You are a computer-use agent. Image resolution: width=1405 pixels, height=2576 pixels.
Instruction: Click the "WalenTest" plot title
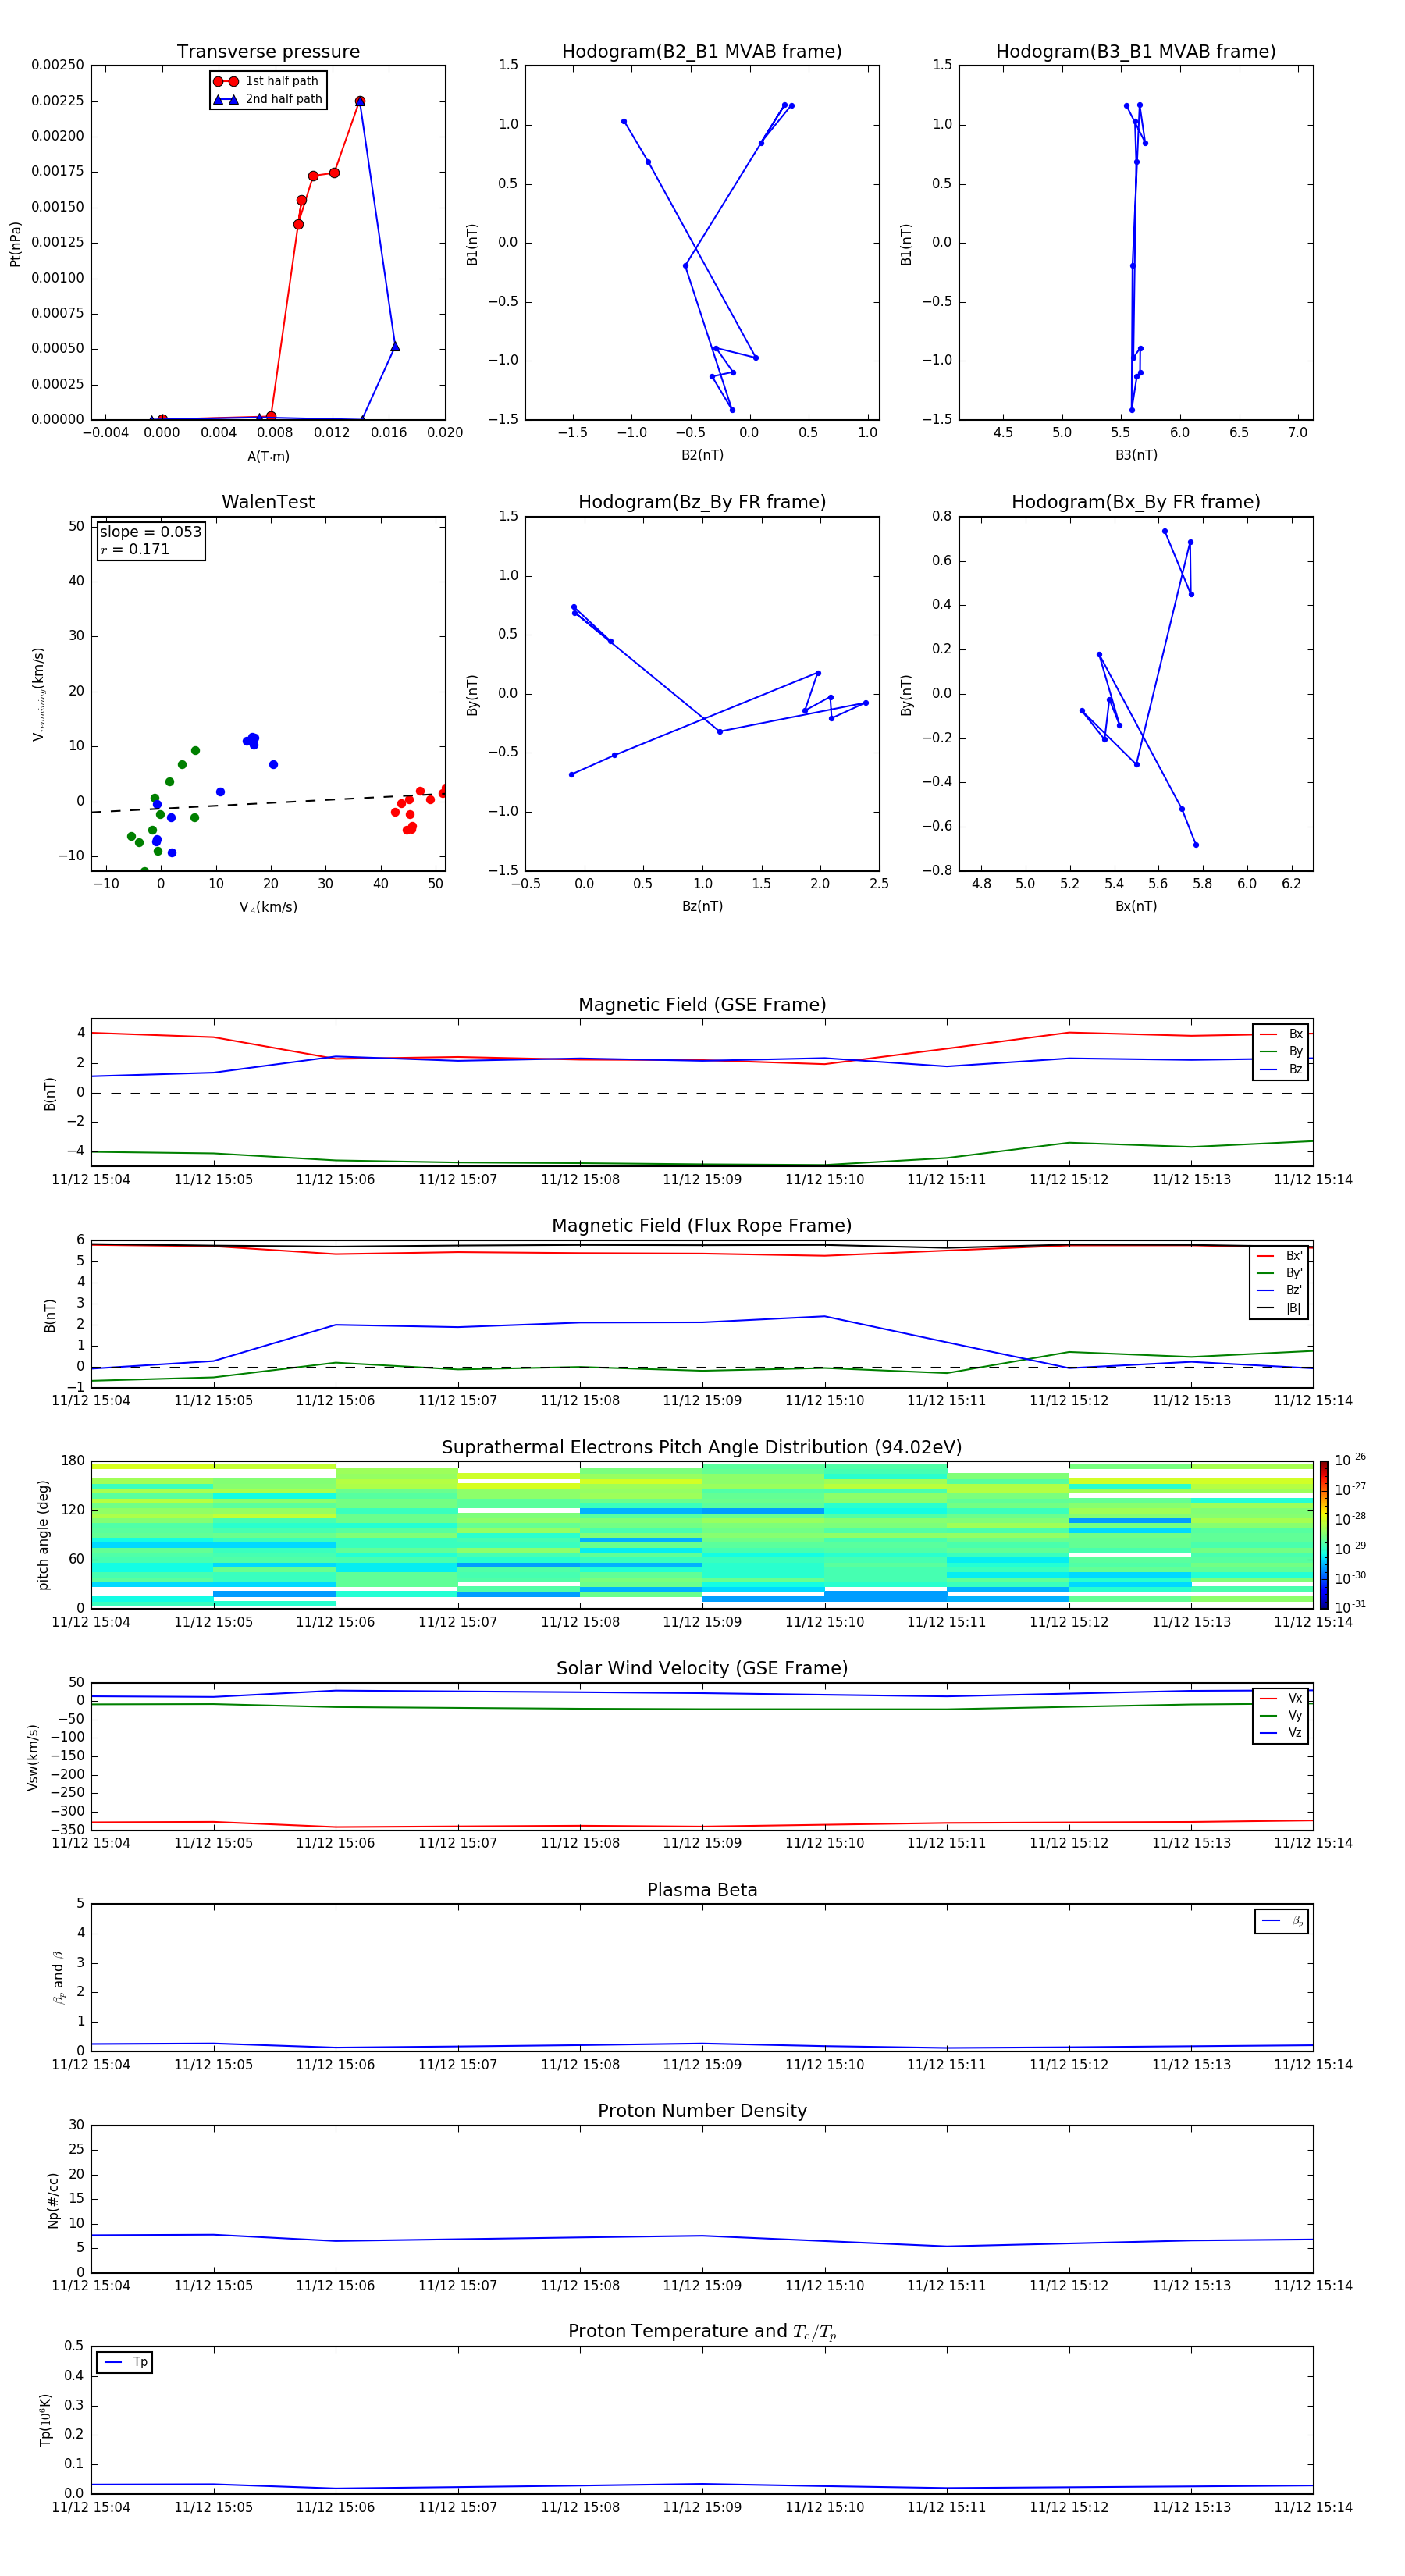[268, 502]
